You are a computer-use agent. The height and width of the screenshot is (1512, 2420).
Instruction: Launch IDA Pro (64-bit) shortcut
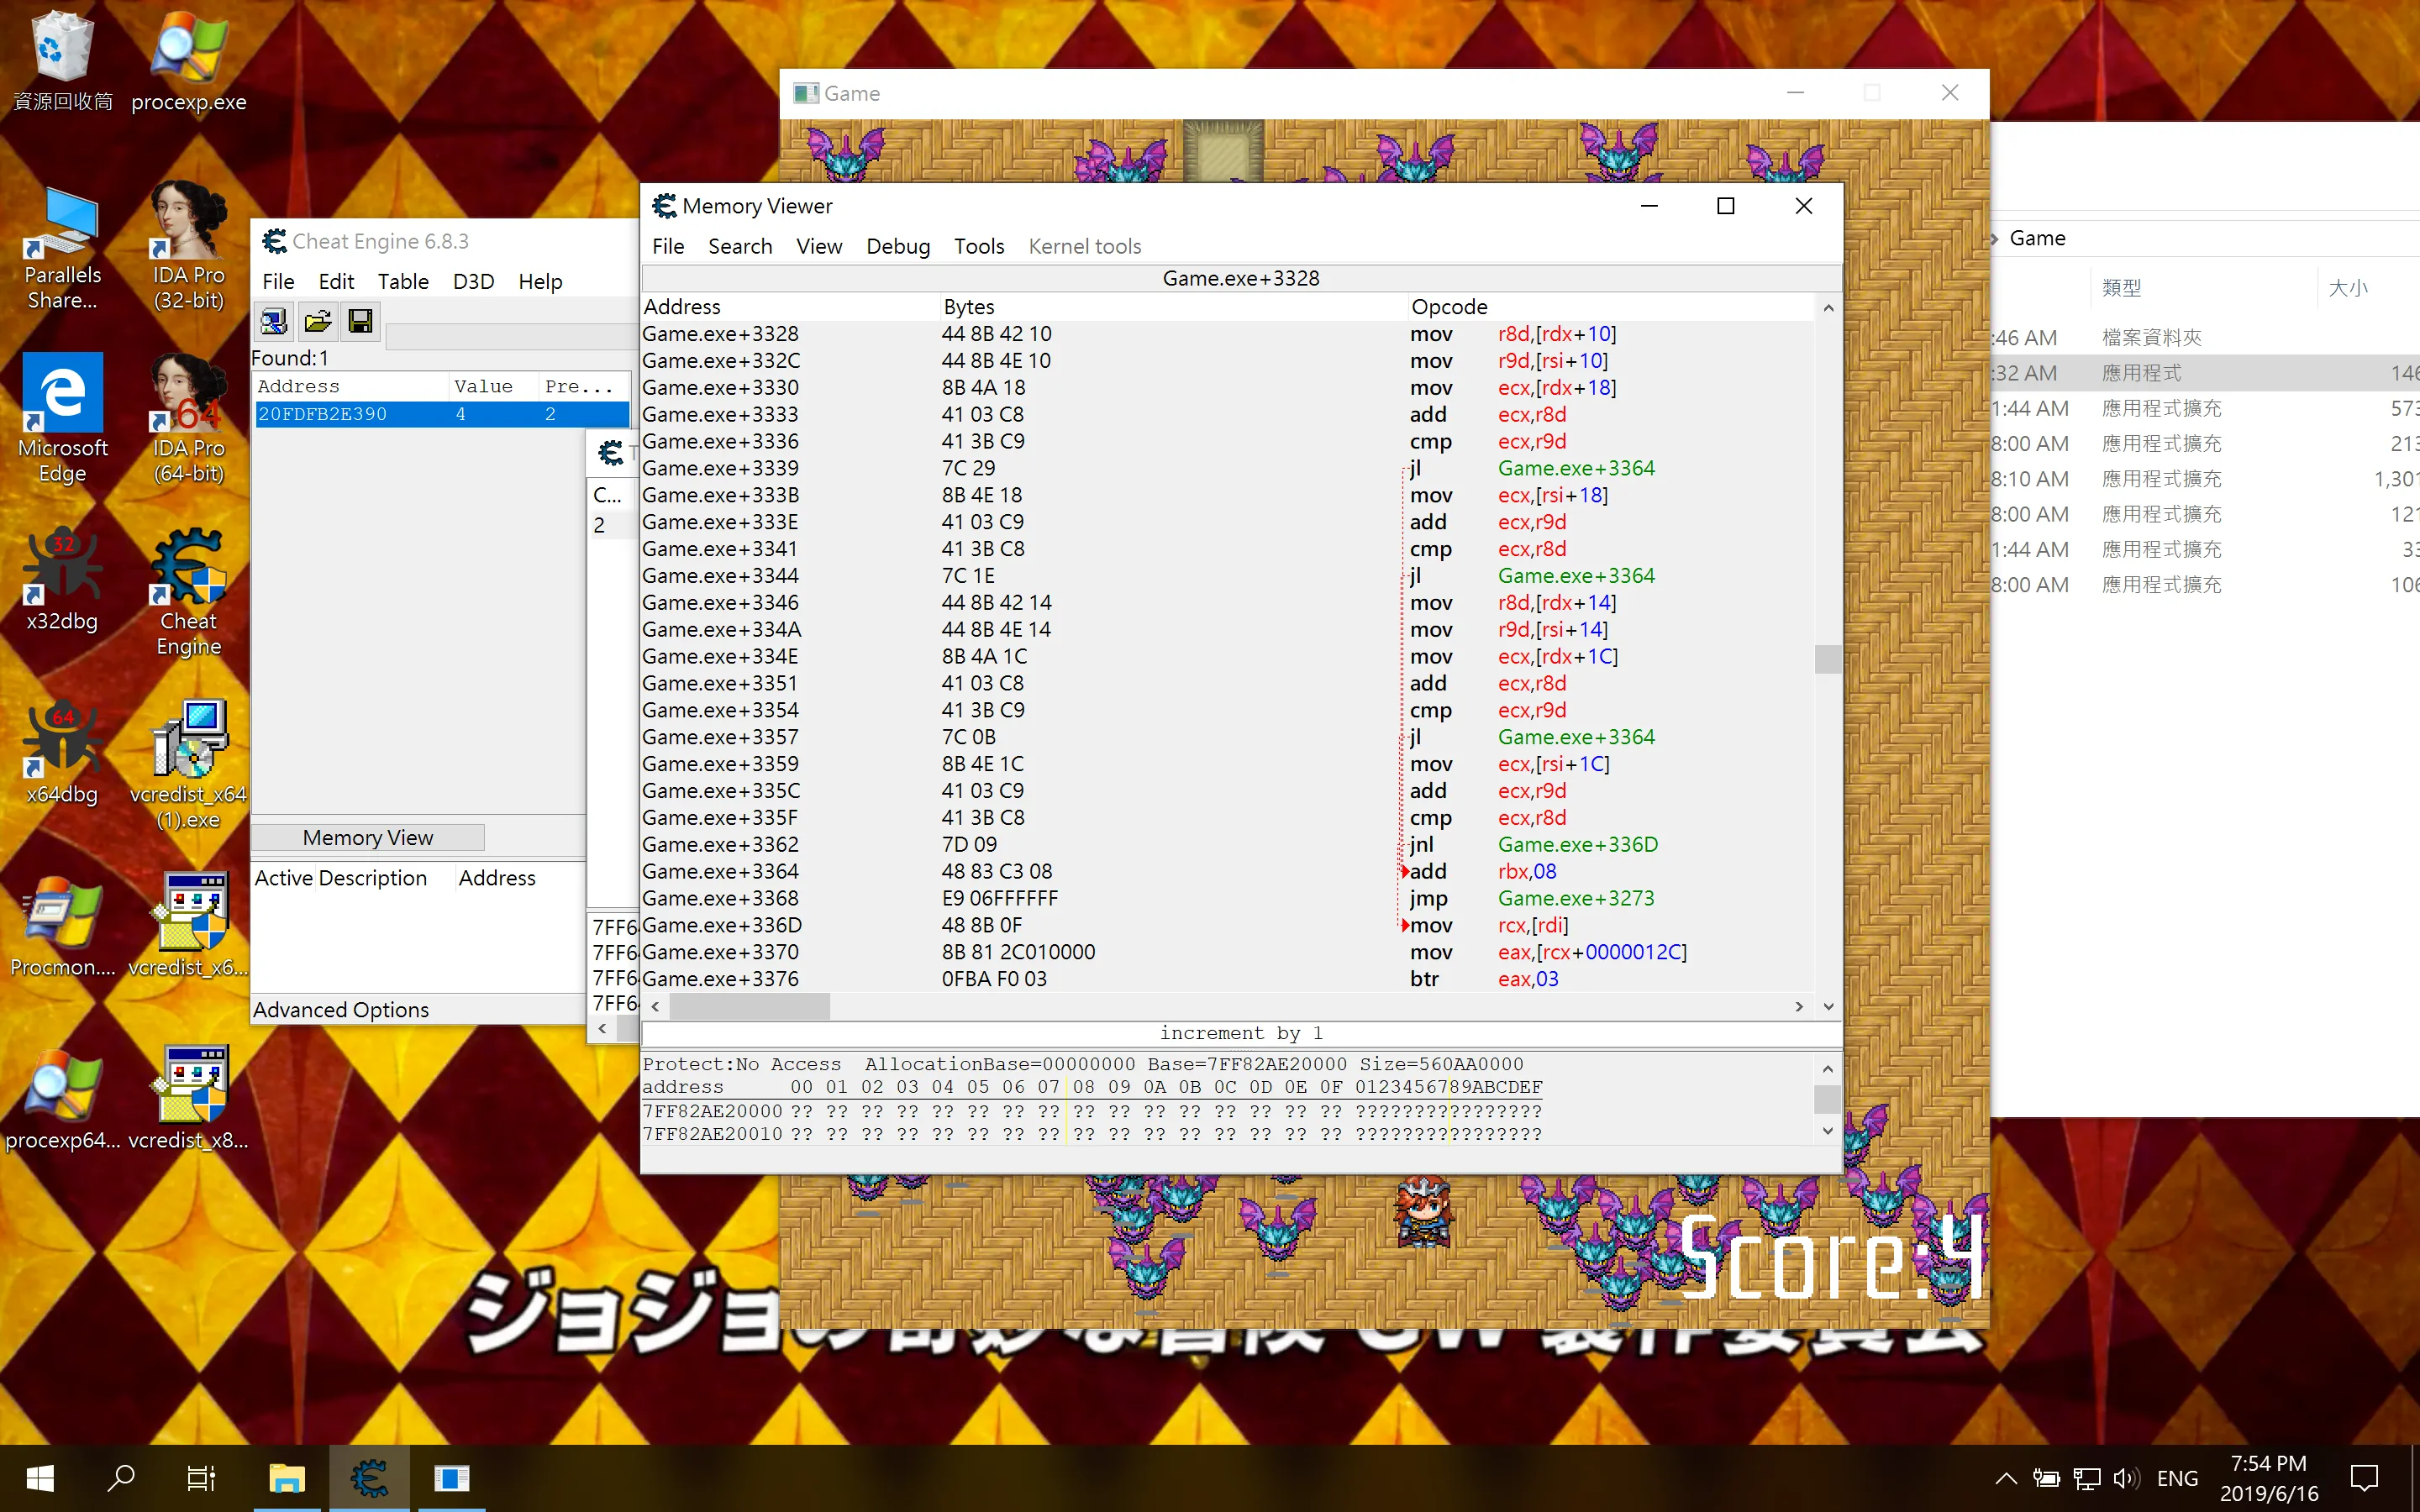[x=188, y=418]
